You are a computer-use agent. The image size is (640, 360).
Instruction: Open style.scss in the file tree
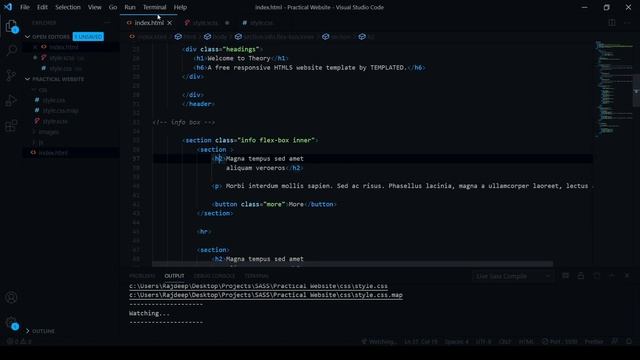[x=55, y=122]
